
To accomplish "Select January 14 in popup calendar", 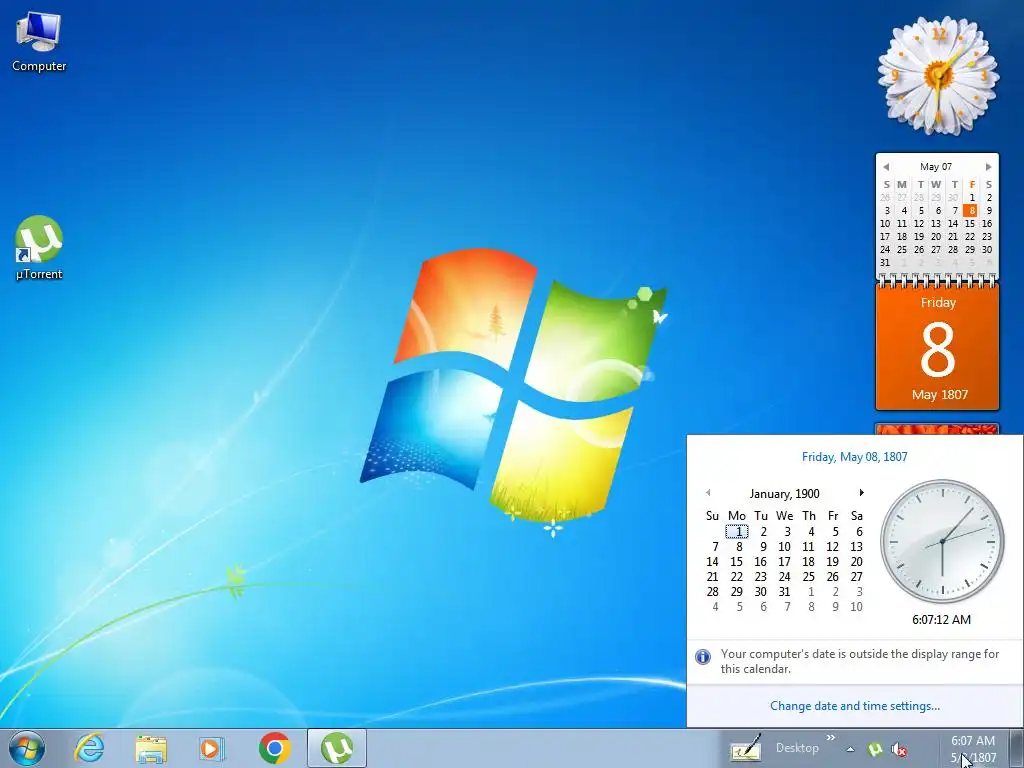I will coord(712,562).
